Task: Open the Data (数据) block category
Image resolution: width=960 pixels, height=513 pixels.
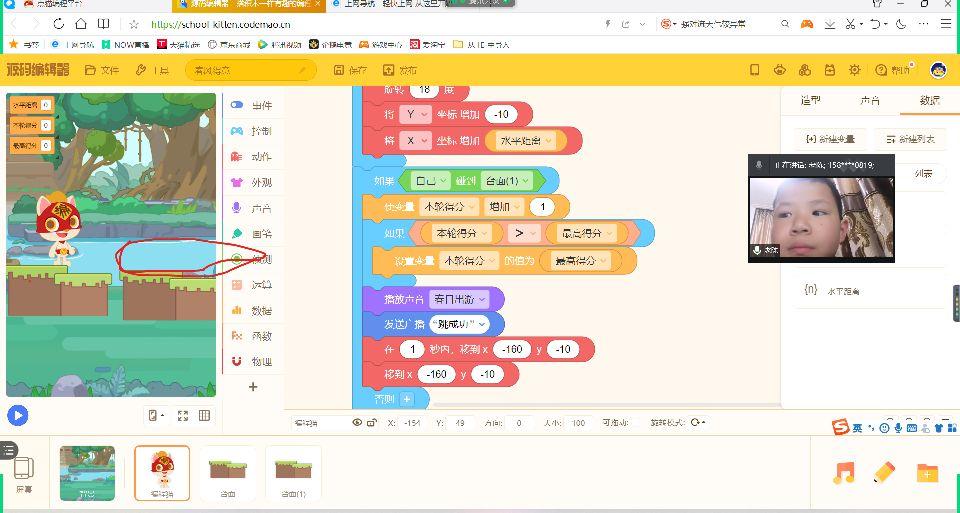Action: [x=251, y=310]
